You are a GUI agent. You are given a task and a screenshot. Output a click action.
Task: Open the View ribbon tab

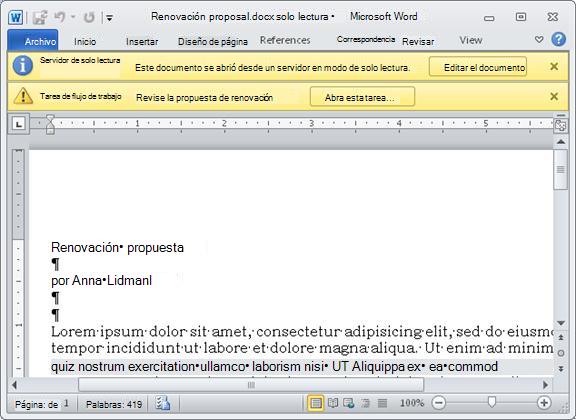471,40
